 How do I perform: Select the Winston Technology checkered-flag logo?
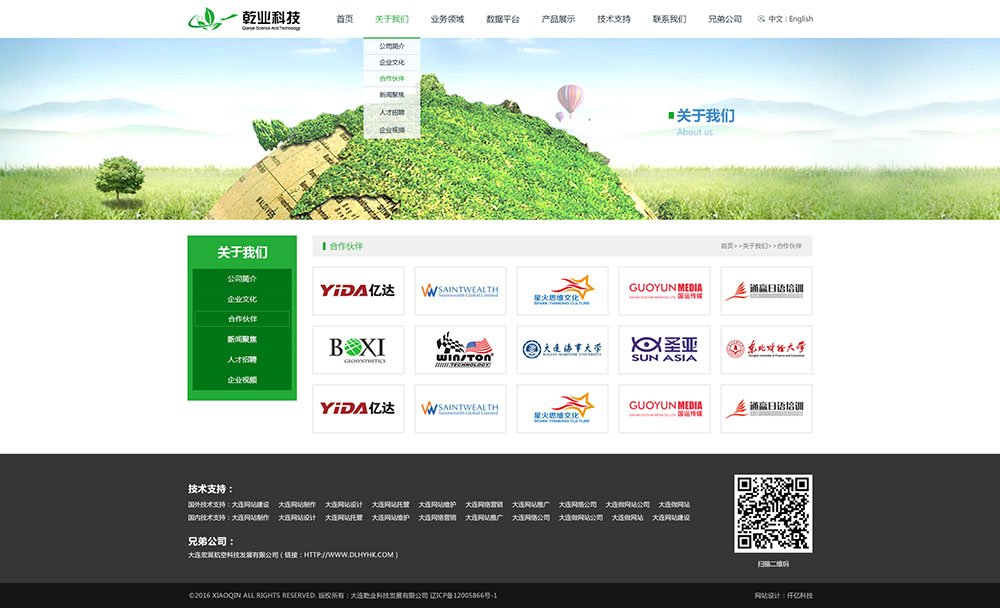[461, 349]
